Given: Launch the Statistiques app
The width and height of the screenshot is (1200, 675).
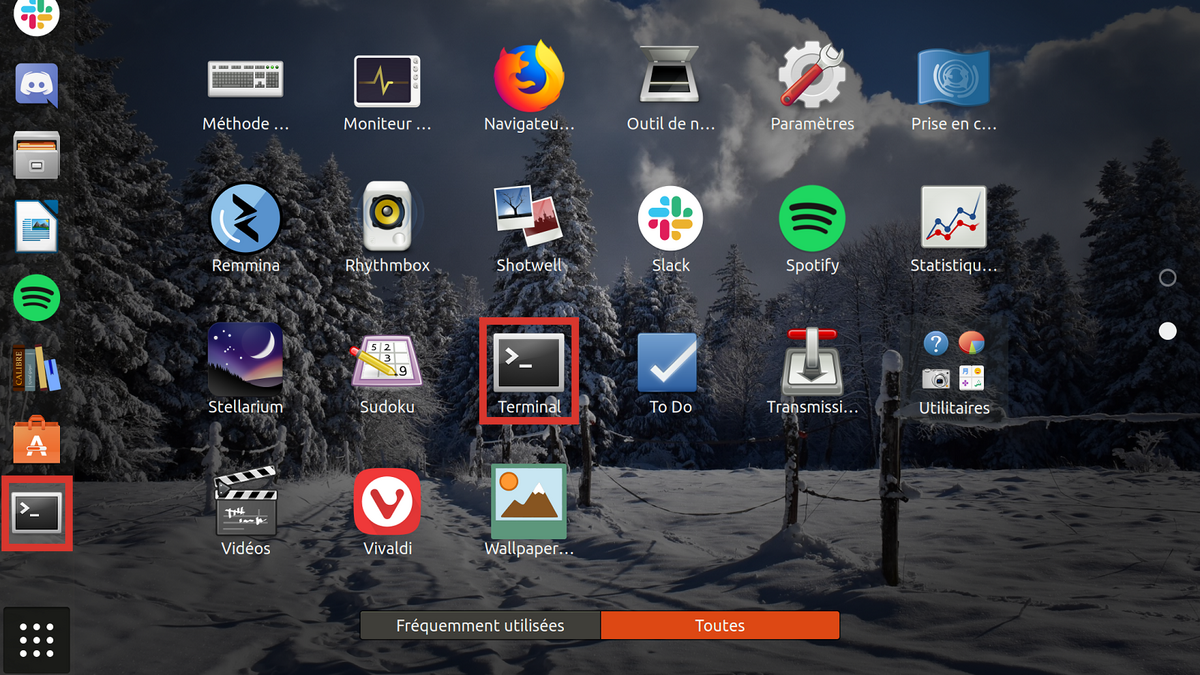Looking at the screenshot, I should (x=954, y=218).
